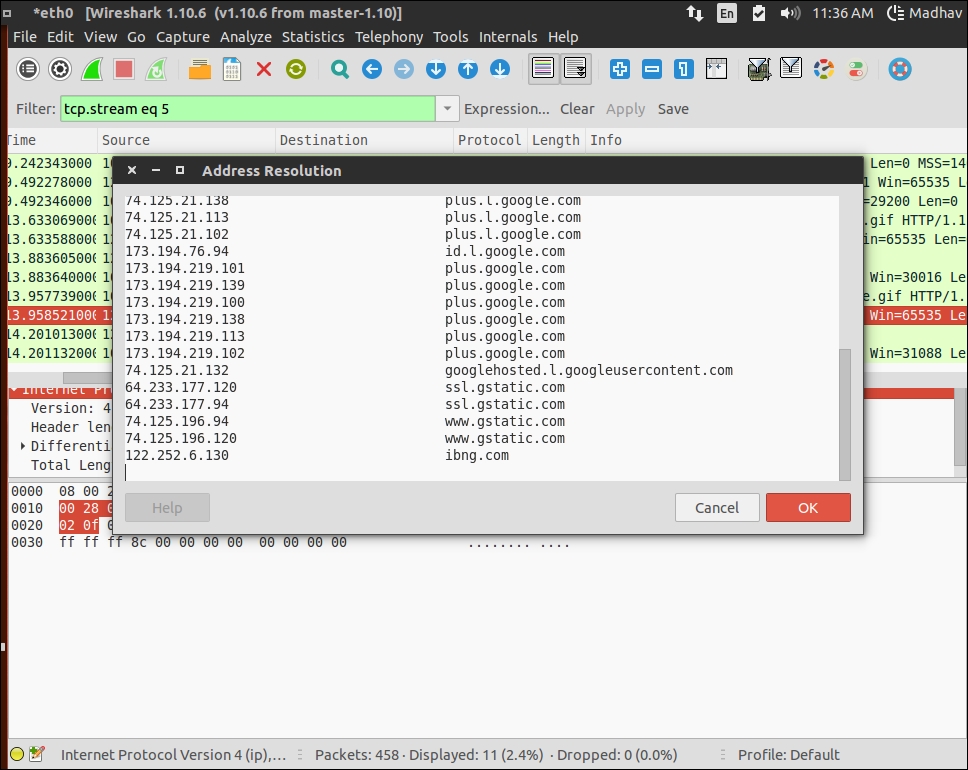Image resolution: width=968 pixels, height=770 pixels.
Task: Click the Expression... button
Action: tap(507, 109)
